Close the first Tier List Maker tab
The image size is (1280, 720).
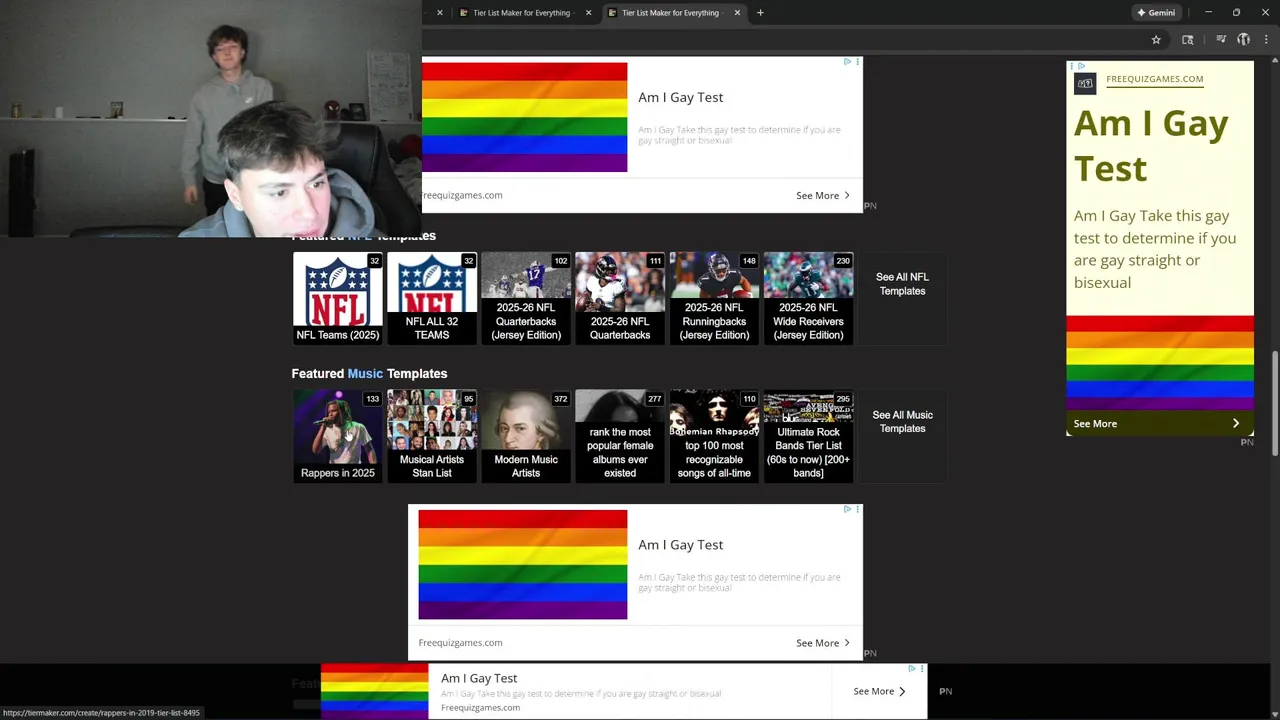pyautogui.click(x=588, y=13)
